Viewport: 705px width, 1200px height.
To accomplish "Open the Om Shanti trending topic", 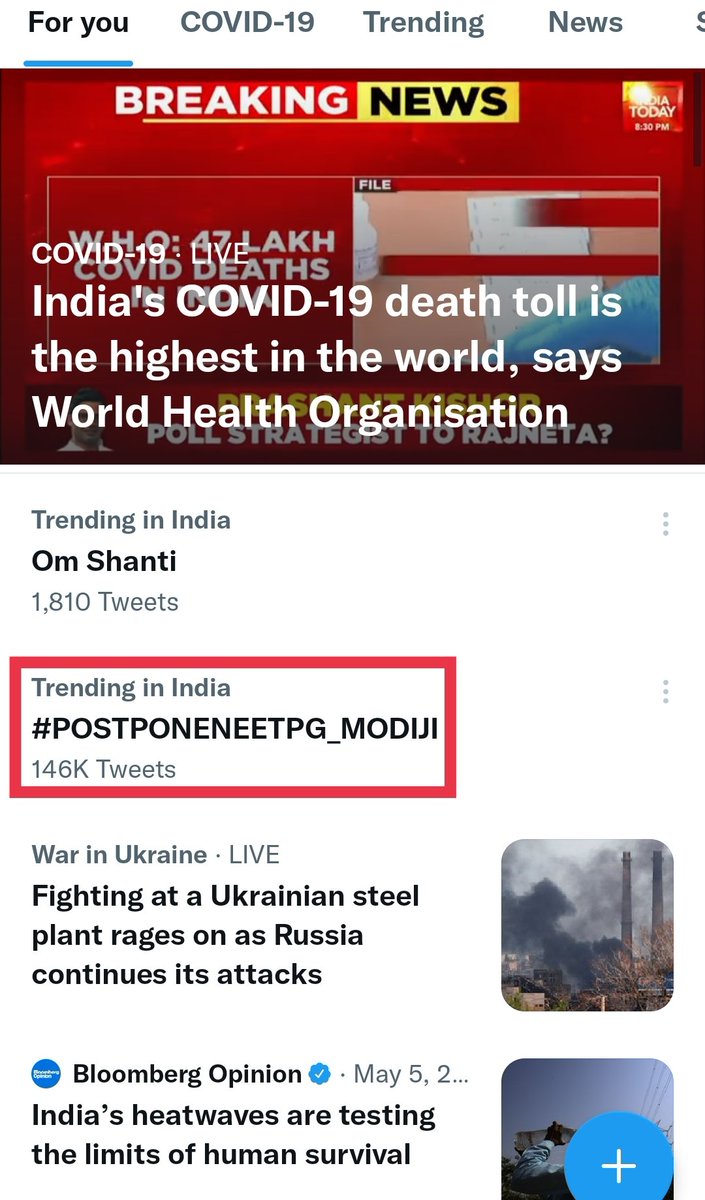I will [104, 561].
